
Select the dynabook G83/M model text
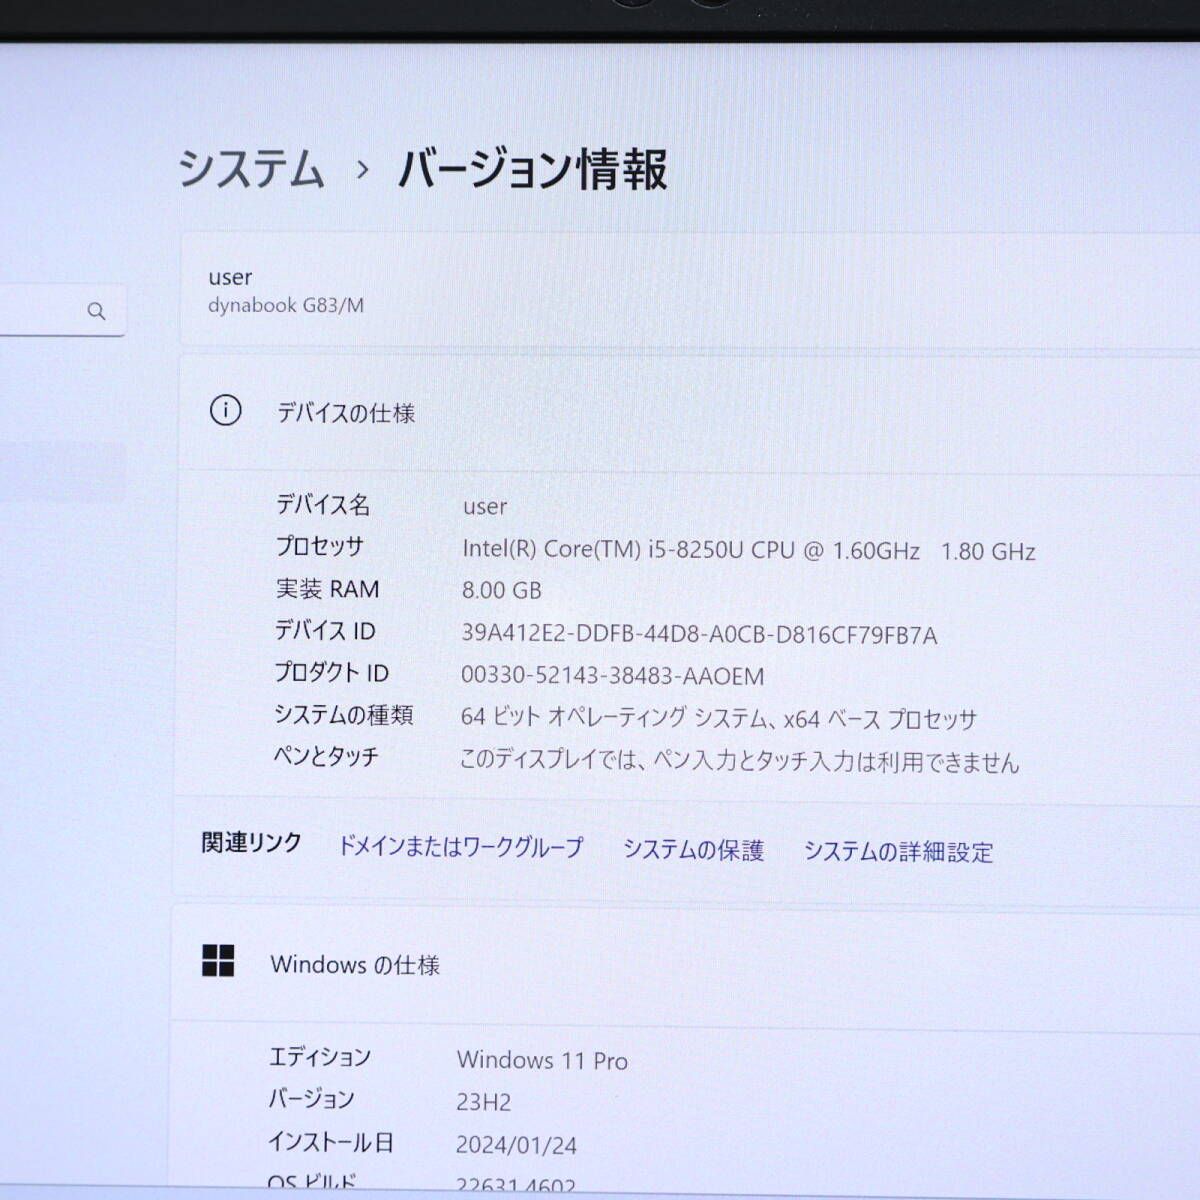[286, 305]
